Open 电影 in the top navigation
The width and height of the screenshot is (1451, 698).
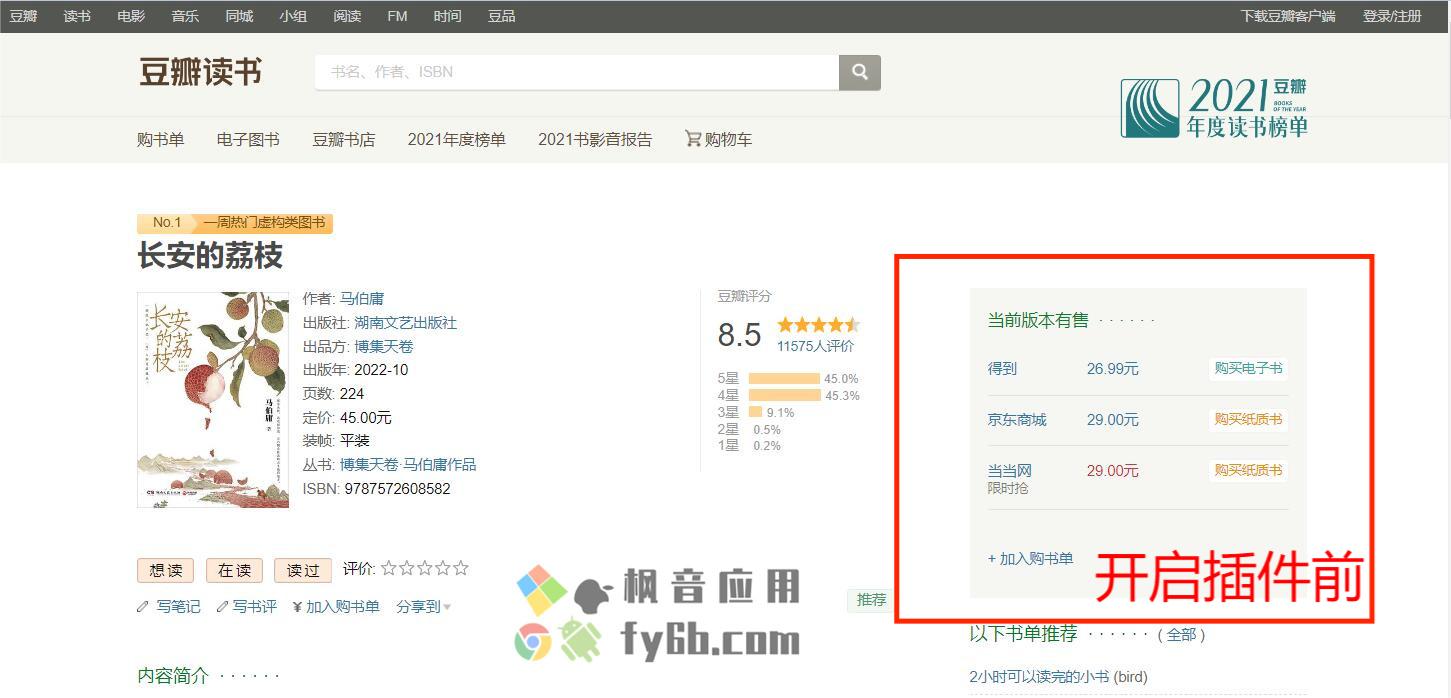pyautogui.click(x=131, y=16)
